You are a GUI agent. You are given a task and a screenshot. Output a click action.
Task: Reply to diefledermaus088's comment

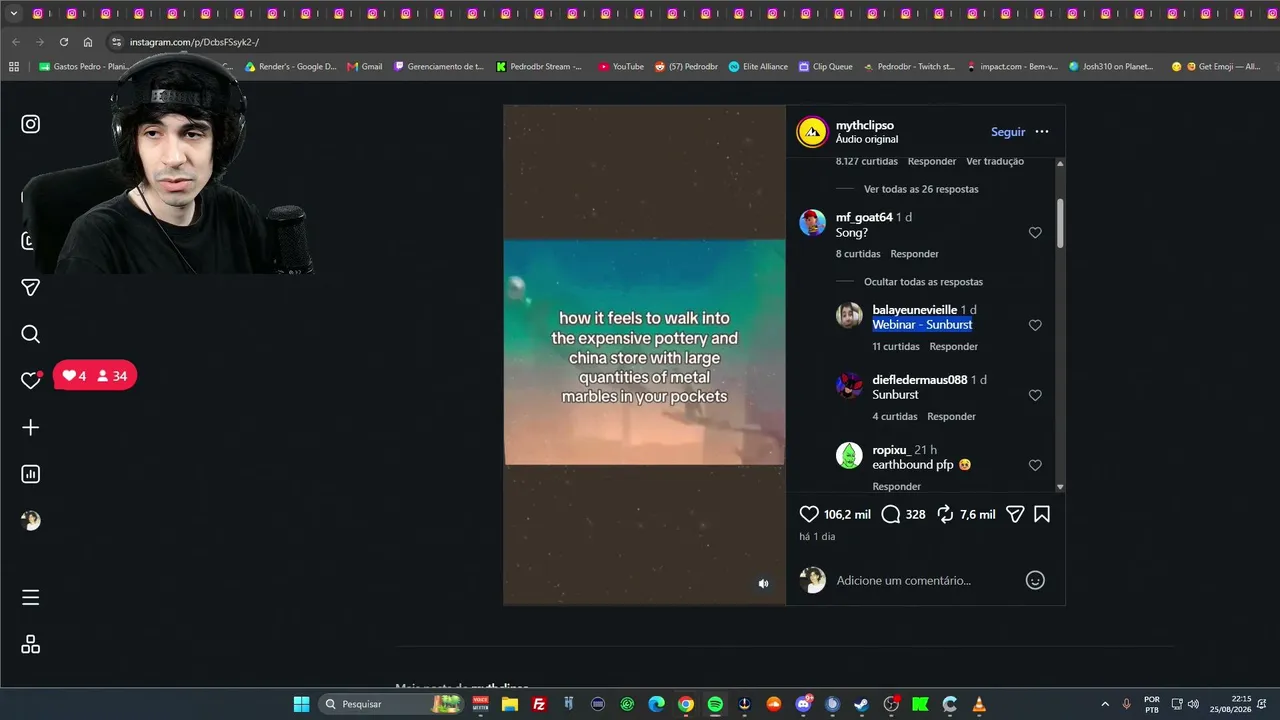point(951,417)
